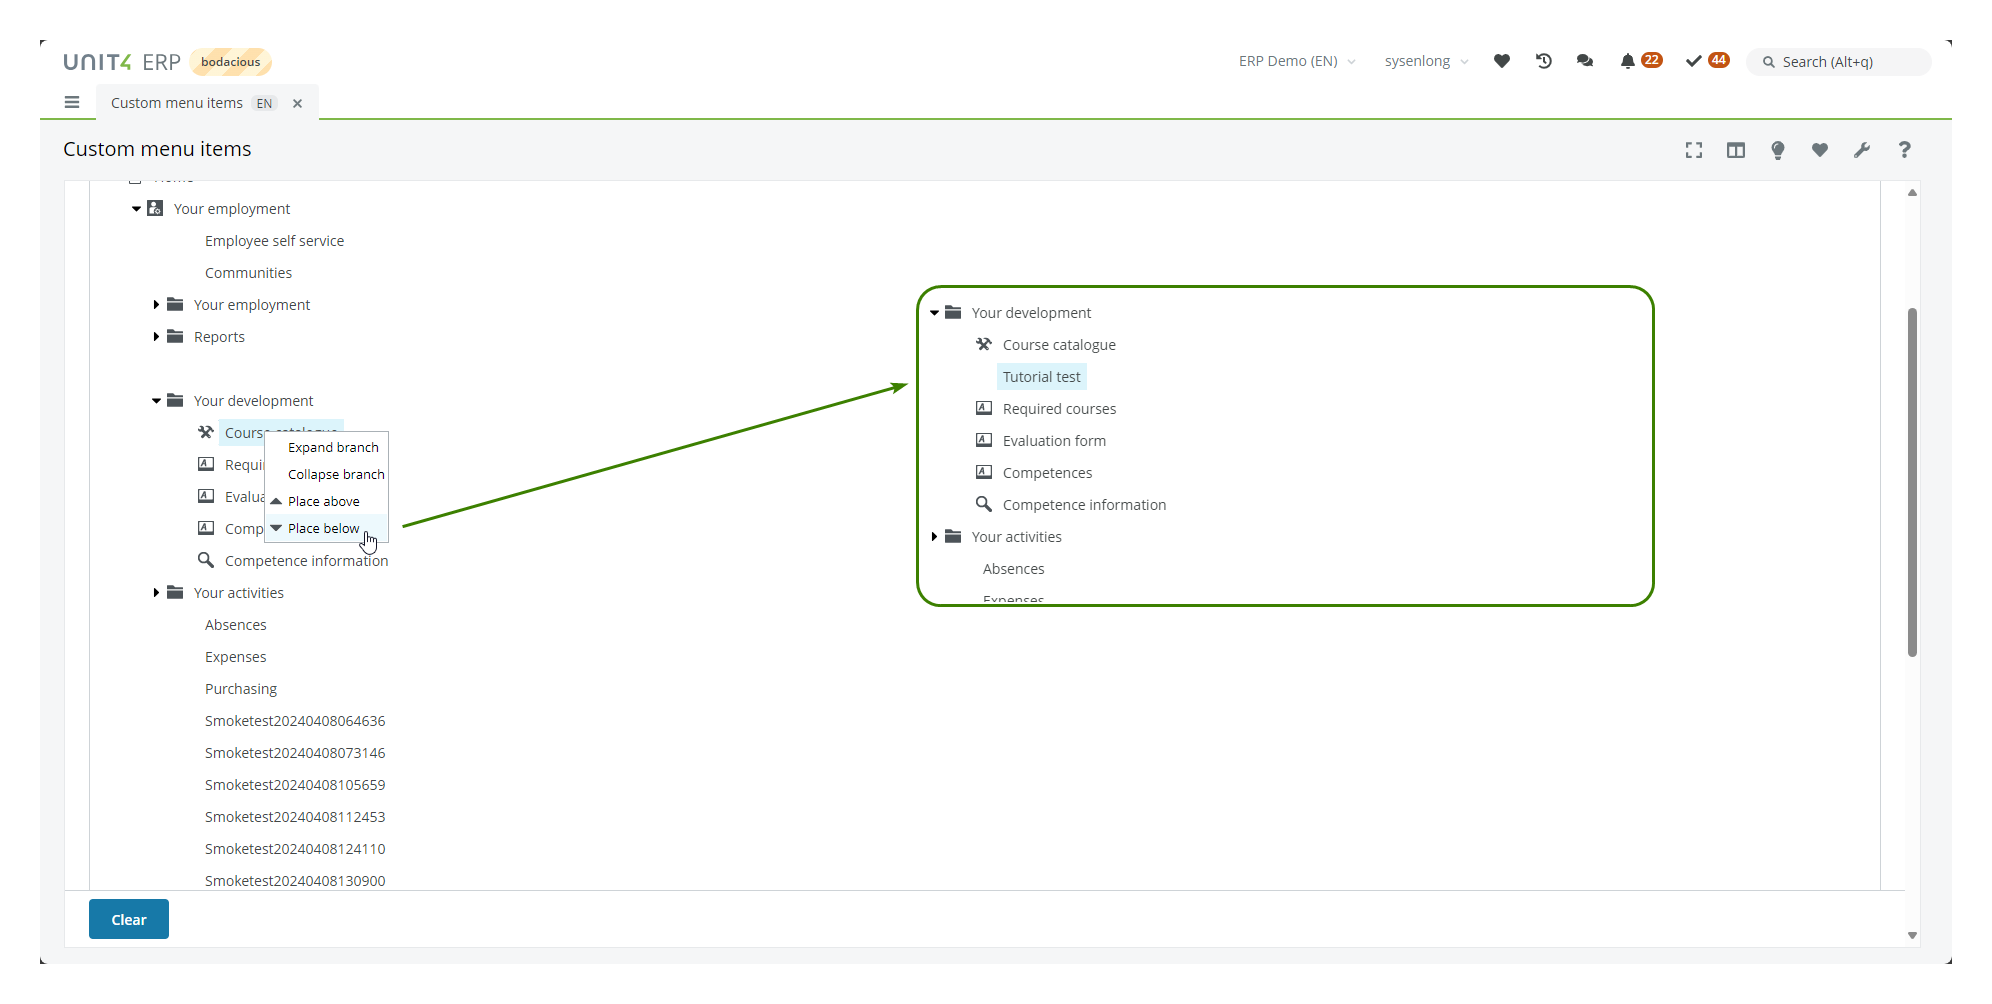Open the chat conversations icon
This screenshot has height=1004, width=1992.
1585,61
